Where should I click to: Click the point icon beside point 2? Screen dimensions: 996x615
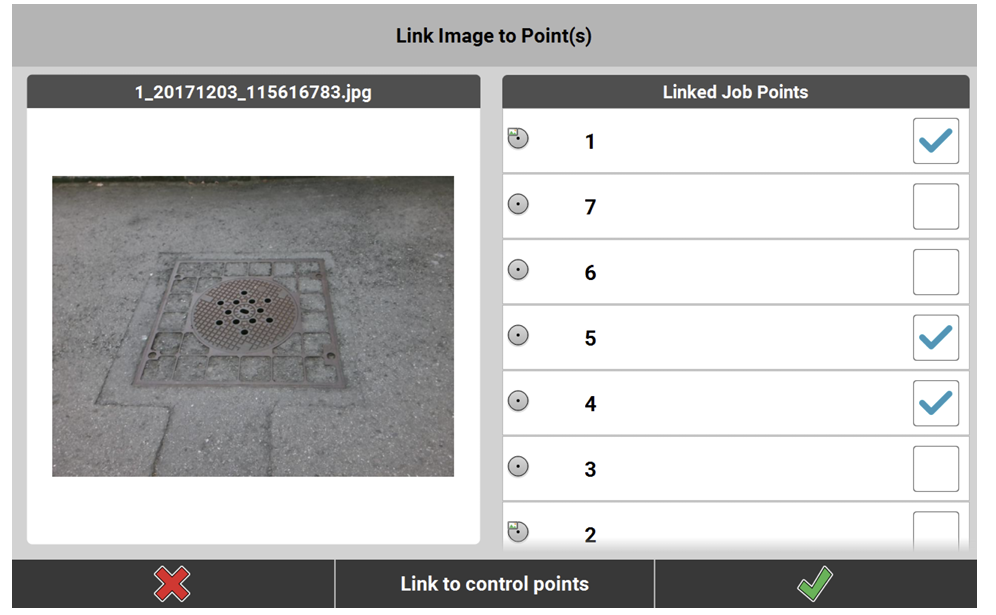pos(518,532)
